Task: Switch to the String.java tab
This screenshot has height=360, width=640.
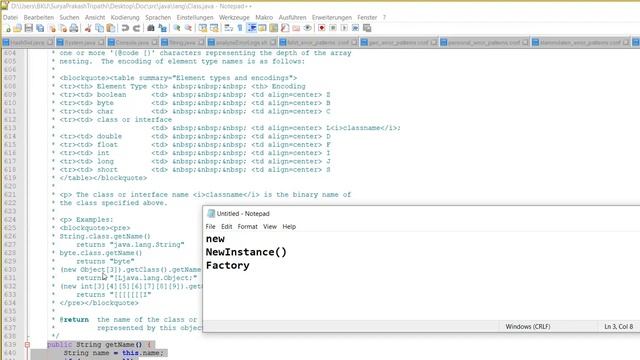Action: [182, 42]
